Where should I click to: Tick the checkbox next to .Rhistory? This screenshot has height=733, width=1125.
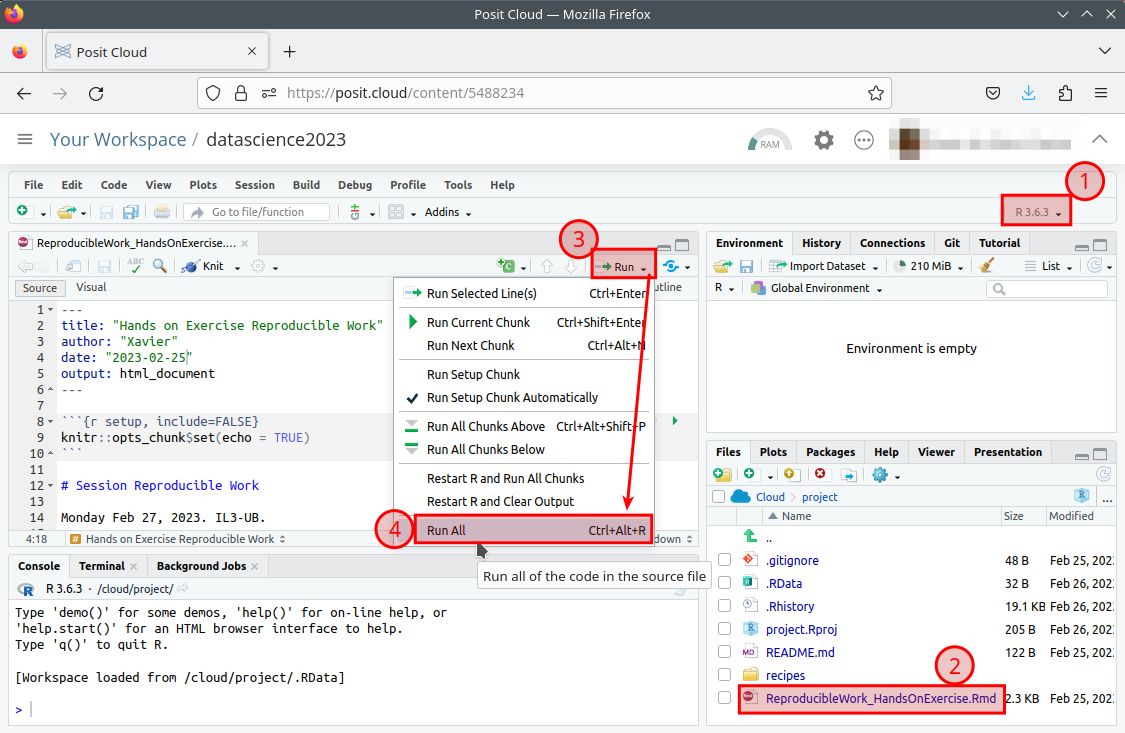(725, 605)
